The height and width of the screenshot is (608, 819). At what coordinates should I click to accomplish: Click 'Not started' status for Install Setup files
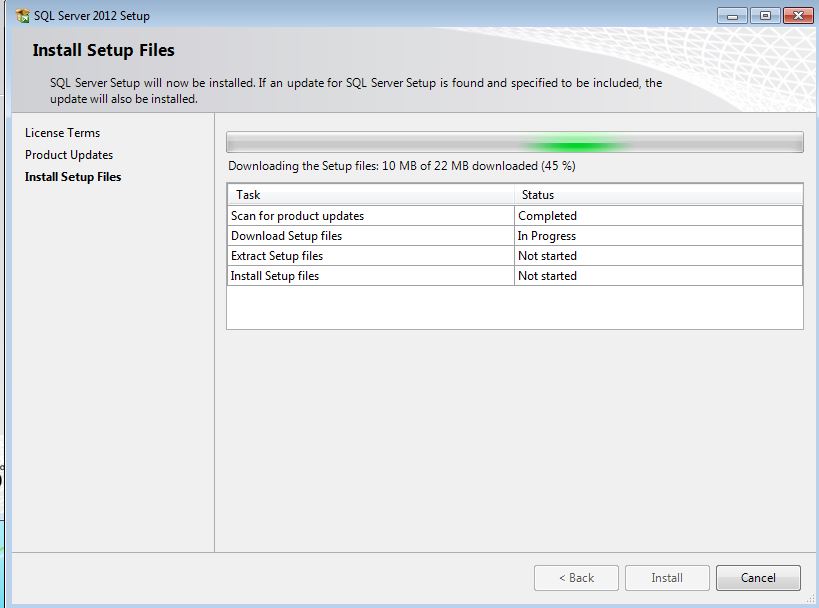(659, 275)
